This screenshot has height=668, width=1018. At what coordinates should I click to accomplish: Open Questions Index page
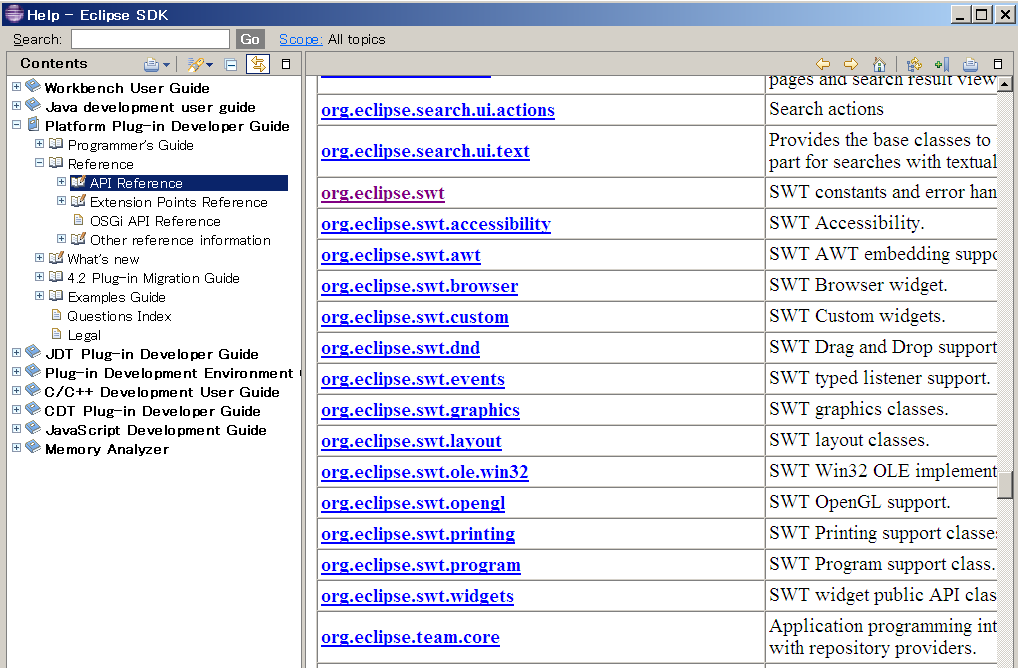[119, 316]
